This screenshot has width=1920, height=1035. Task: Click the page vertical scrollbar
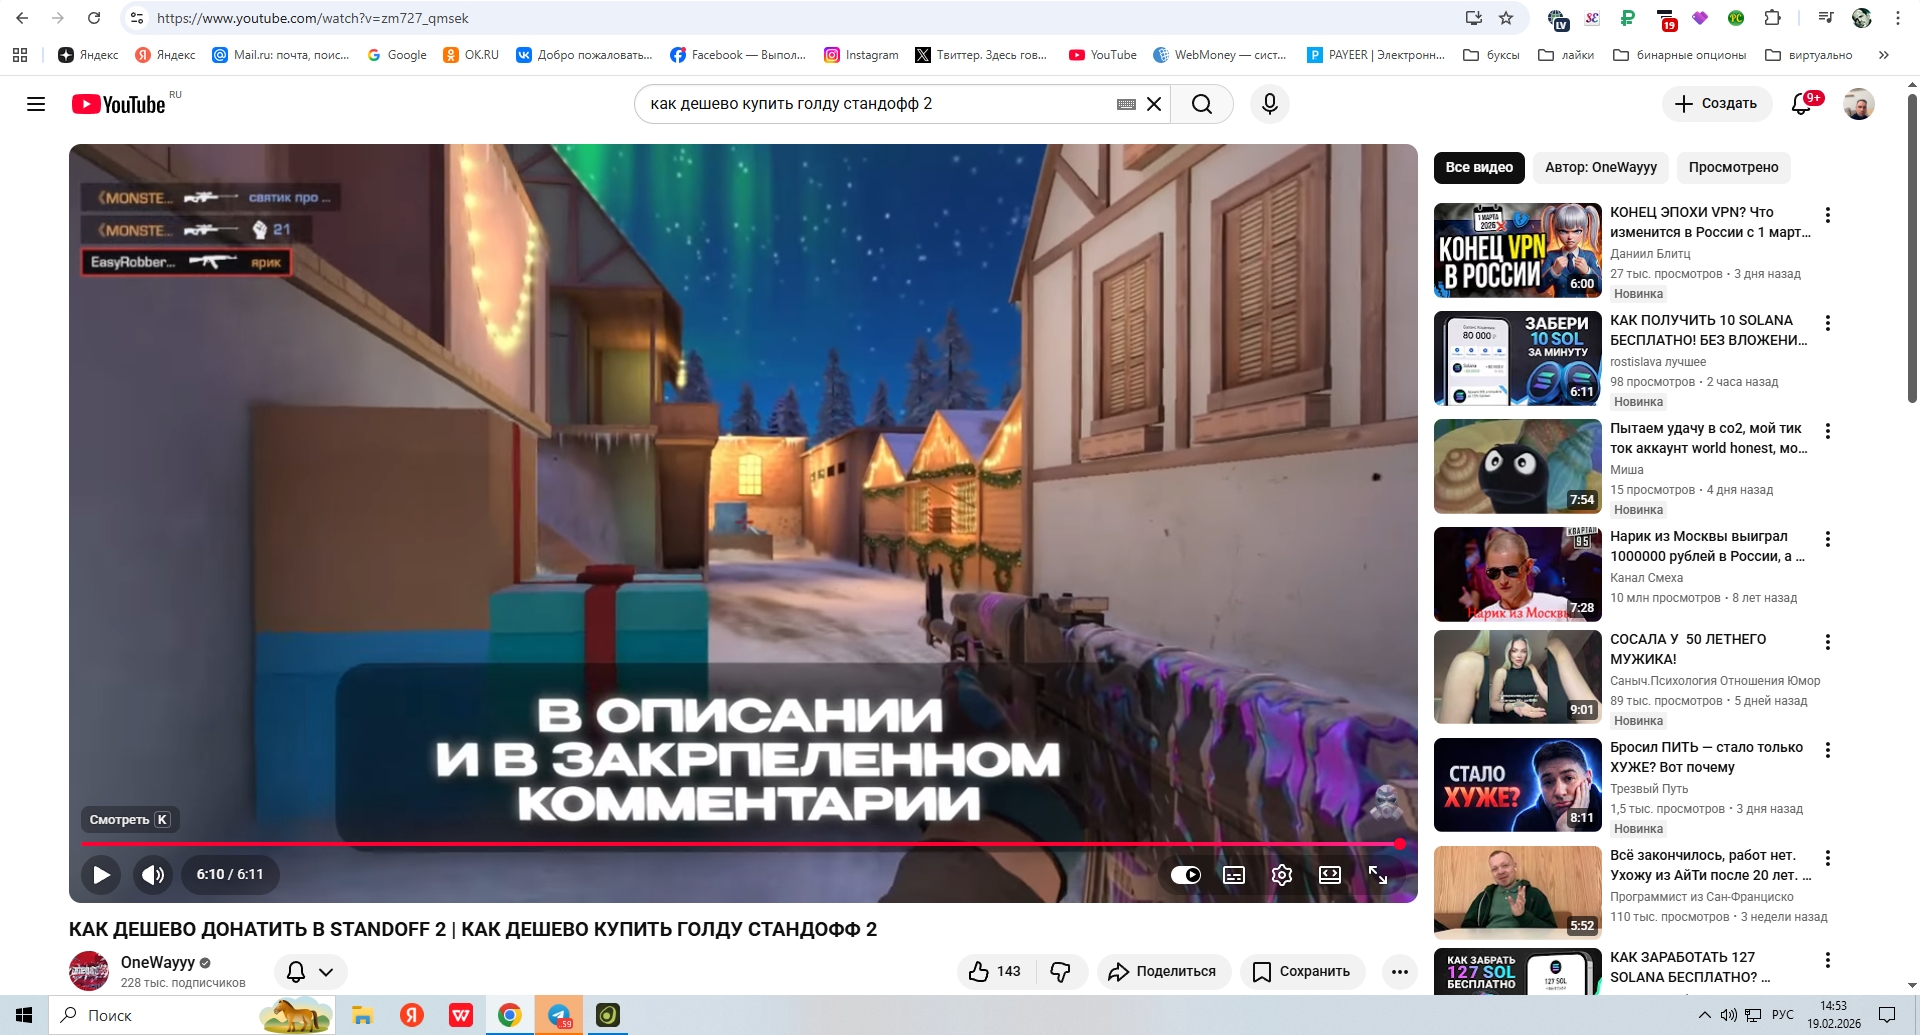[1912, 250]
